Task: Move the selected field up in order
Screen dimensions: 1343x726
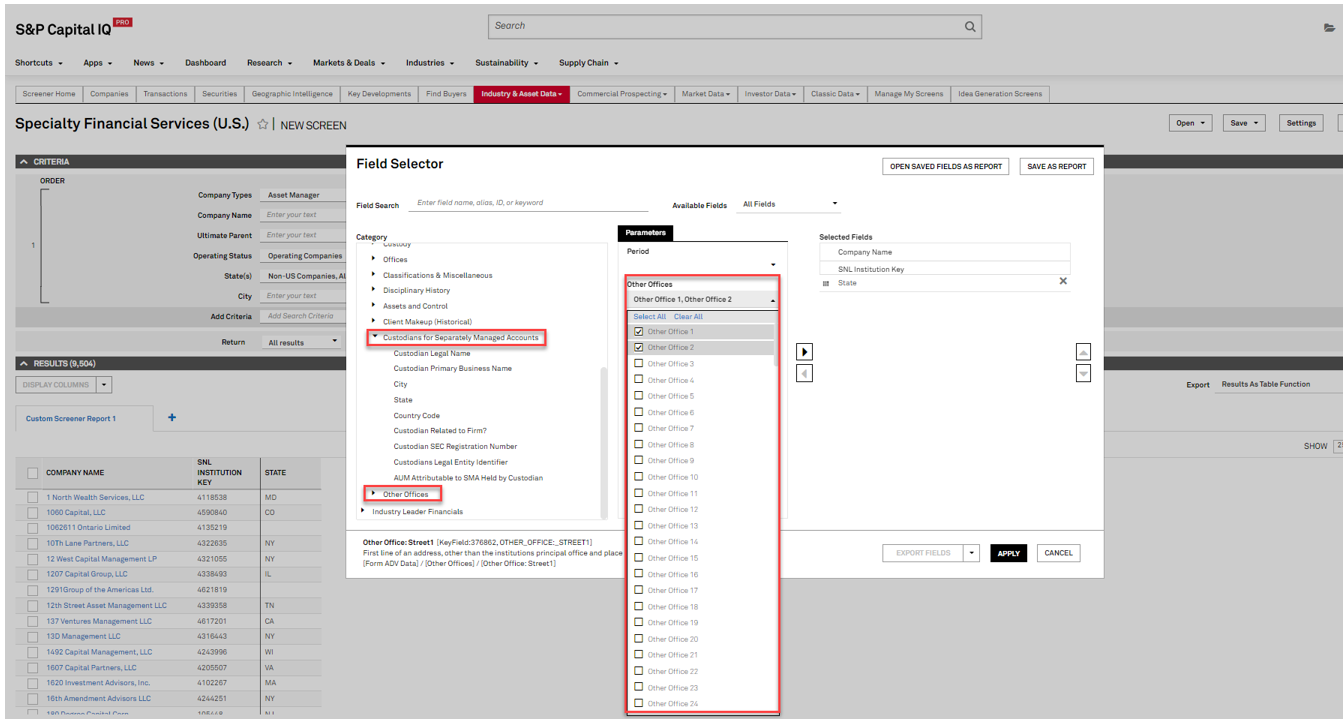Action: (x=1083, y=352)
